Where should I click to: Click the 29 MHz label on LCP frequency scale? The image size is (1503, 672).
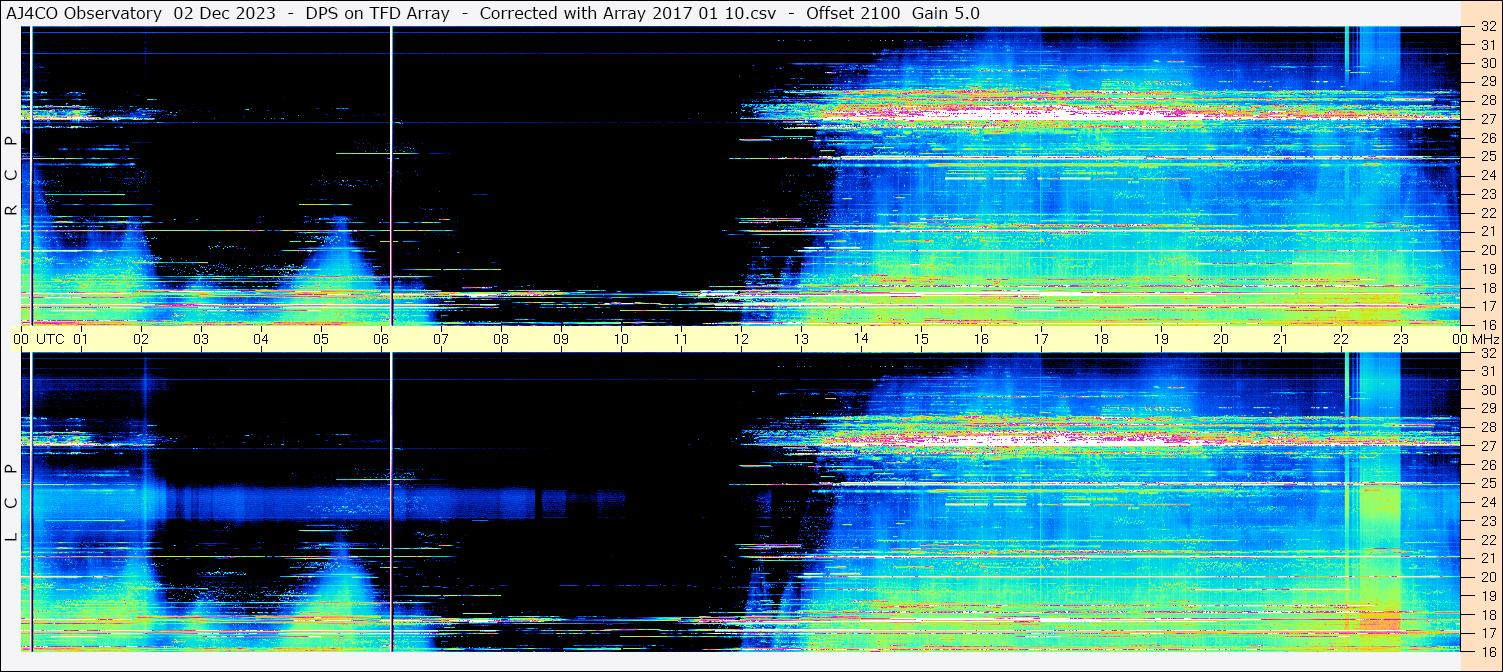point(1487,409)
